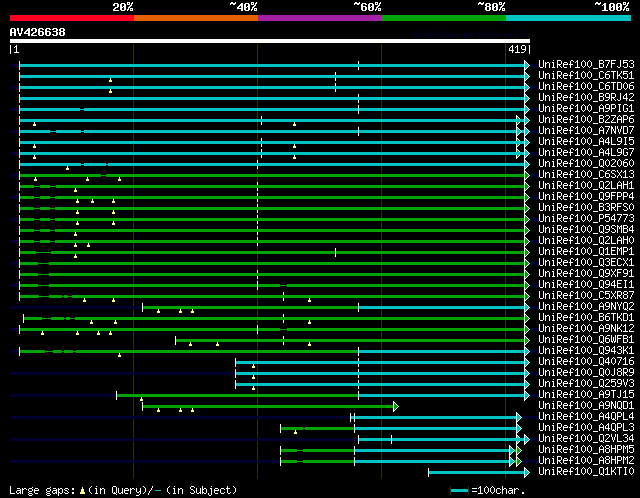
Task: Click the UniRef100_A4L9G7 label
Action: (x=586, y=153)
